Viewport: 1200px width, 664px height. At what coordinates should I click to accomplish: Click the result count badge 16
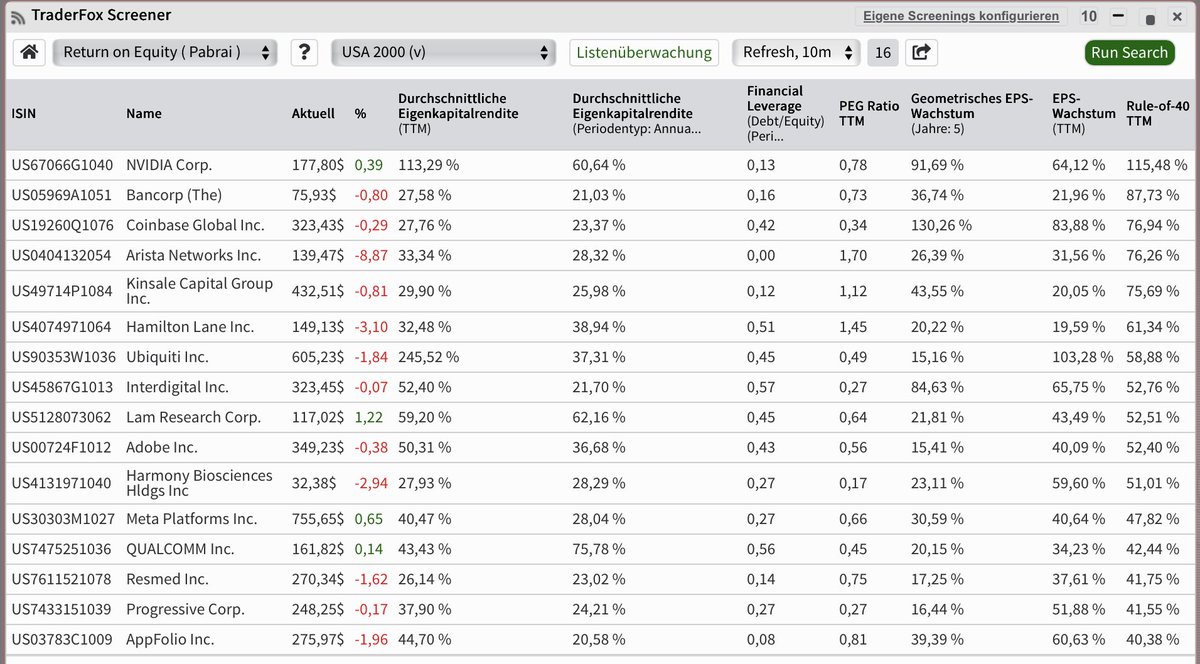tap(882, 52)
